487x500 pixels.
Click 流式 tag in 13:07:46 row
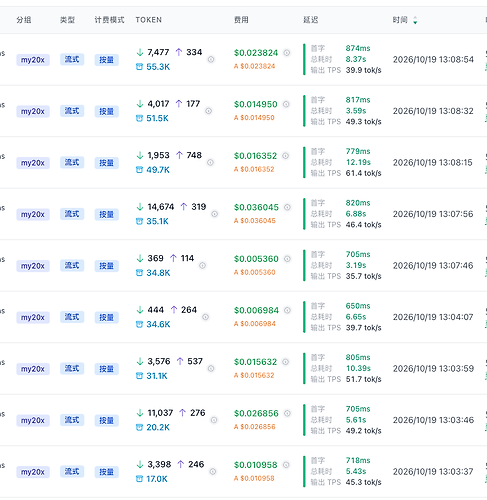click(72, 265)
